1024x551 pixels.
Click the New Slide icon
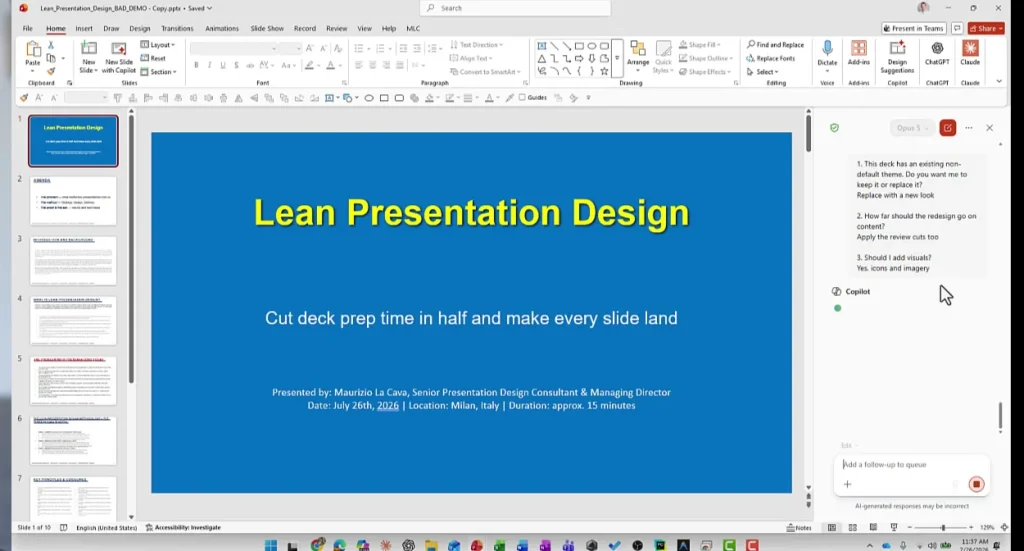(88, 49)
